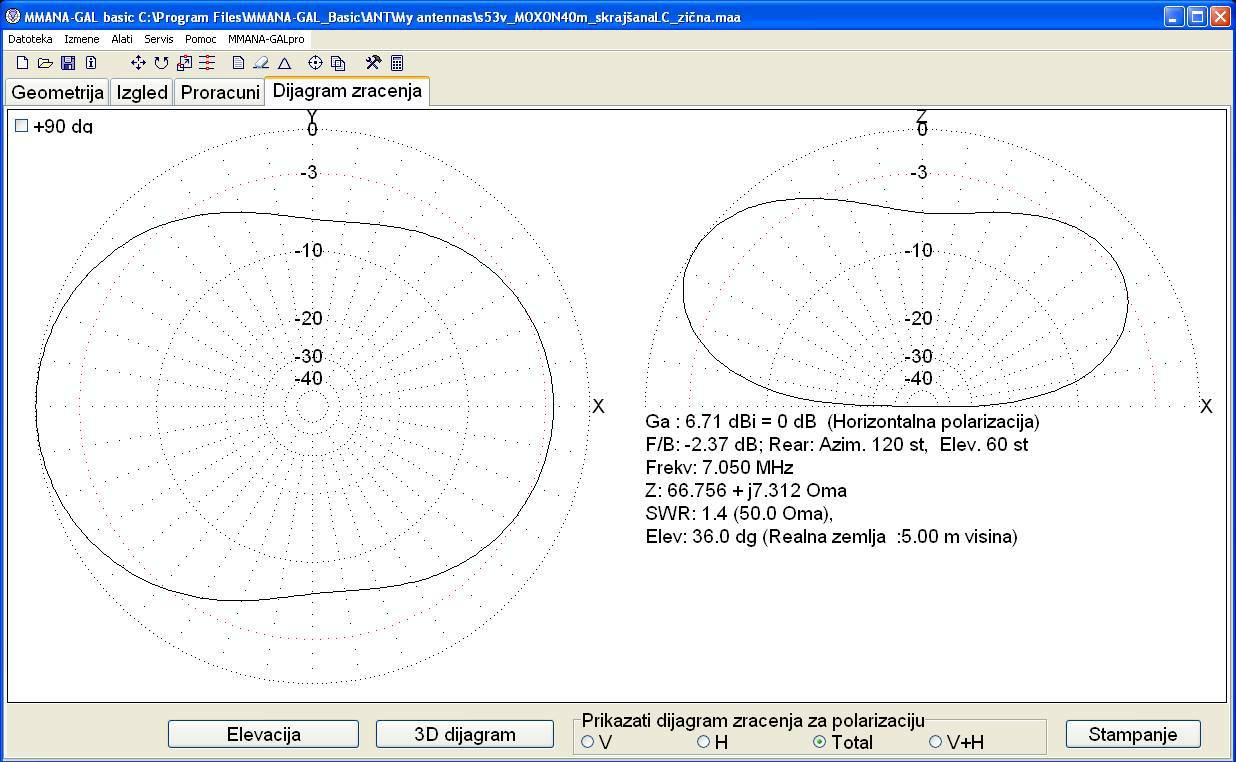Open the calculator toolbar icon
Image resolution: width=1236 pixels, height=762 pixels.
point(397,63)
